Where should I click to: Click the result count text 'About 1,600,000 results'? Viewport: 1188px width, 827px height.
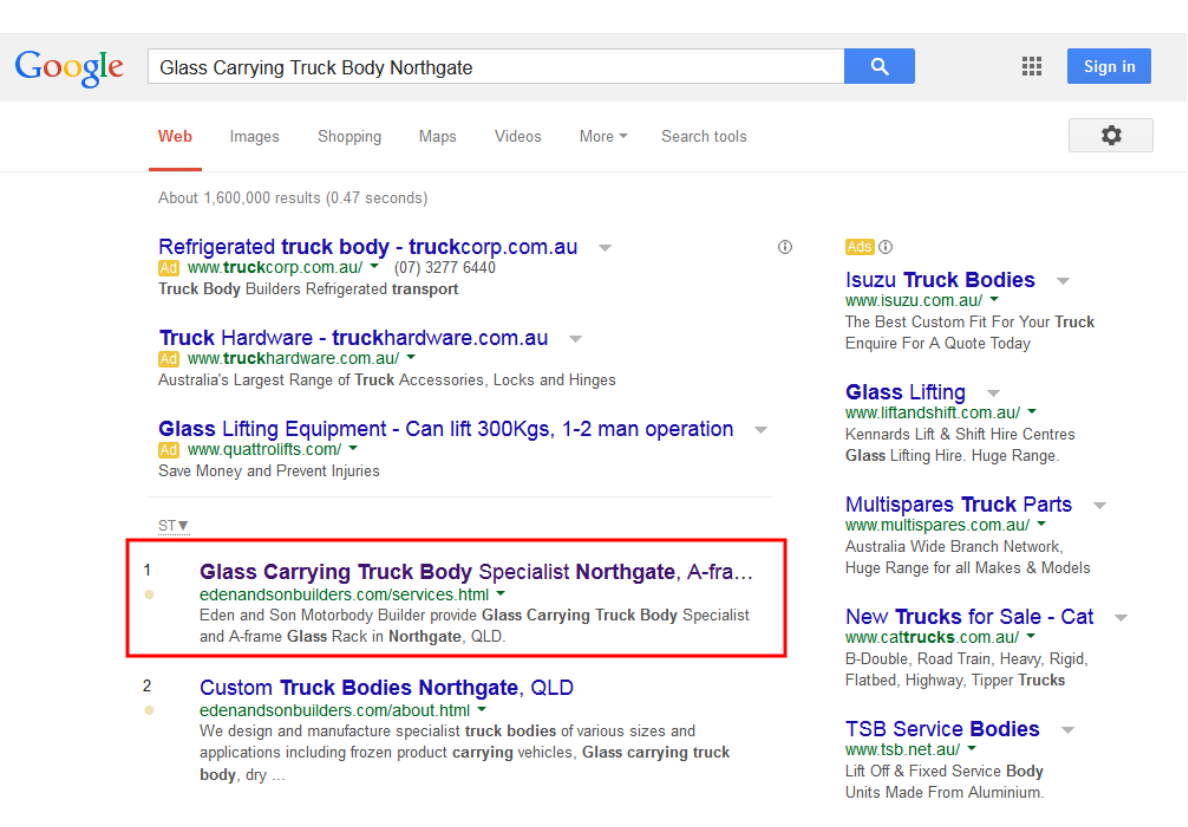click(239, 198)
